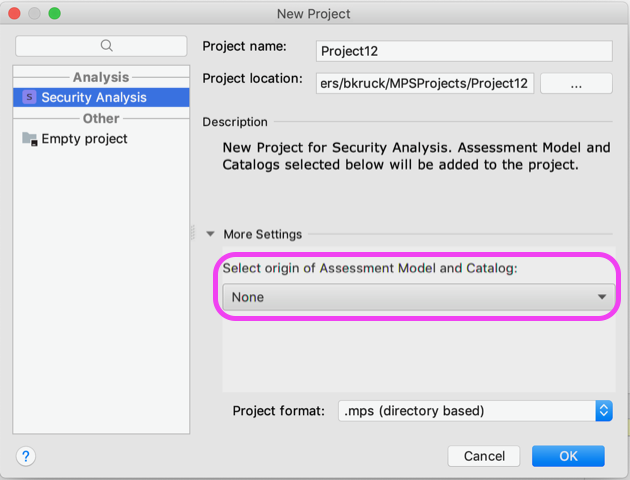Screen dimensions: 630x480
Task: Minimize the New Project window
Action: click(x=34, y=14)
